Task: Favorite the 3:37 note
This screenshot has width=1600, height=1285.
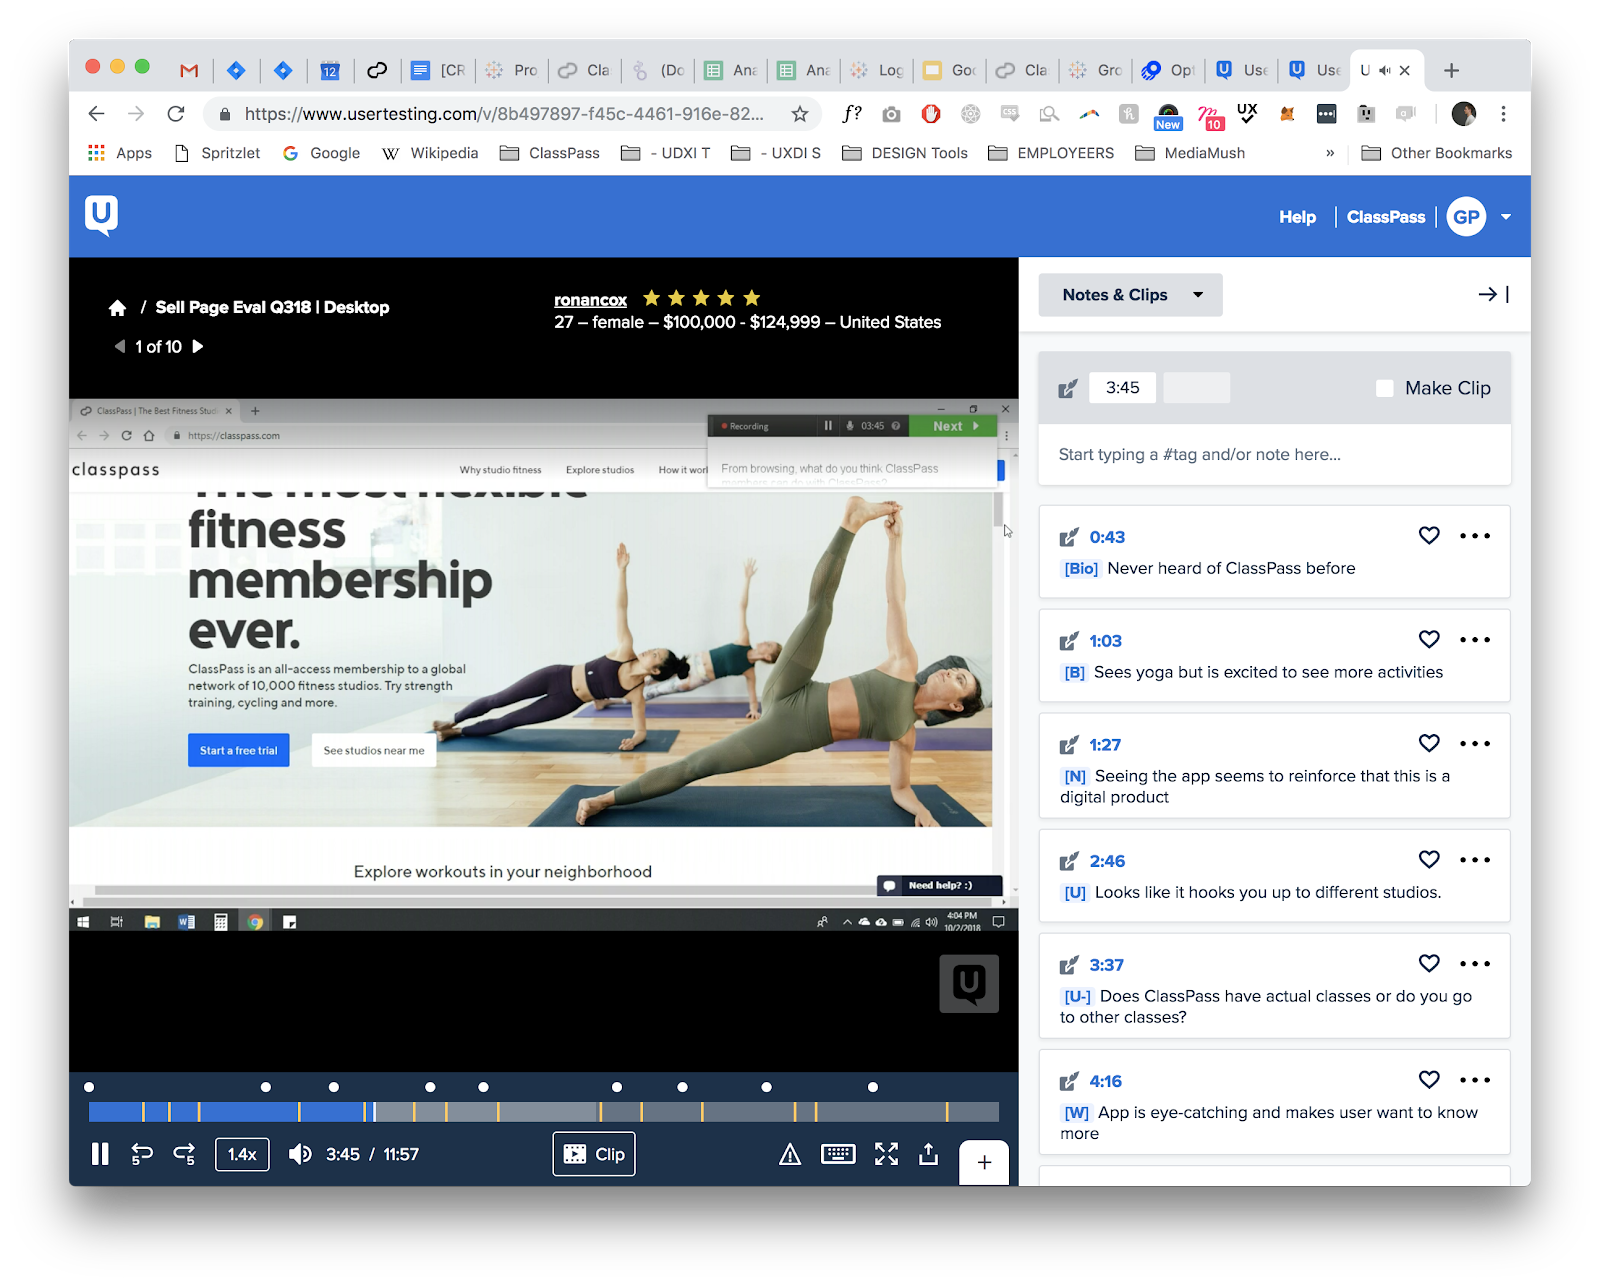Action: pos(1429,964)
